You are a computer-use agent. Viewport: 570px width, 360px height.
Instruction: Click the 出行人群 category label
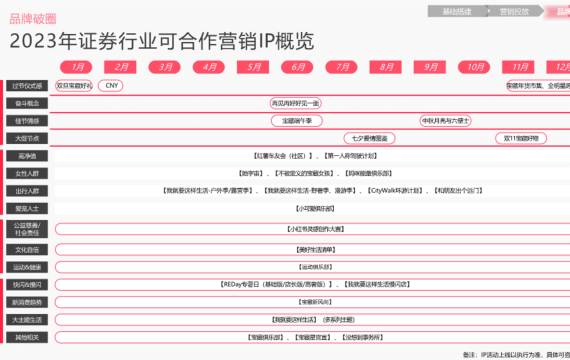pyautogui.click(x=27, y=191)
